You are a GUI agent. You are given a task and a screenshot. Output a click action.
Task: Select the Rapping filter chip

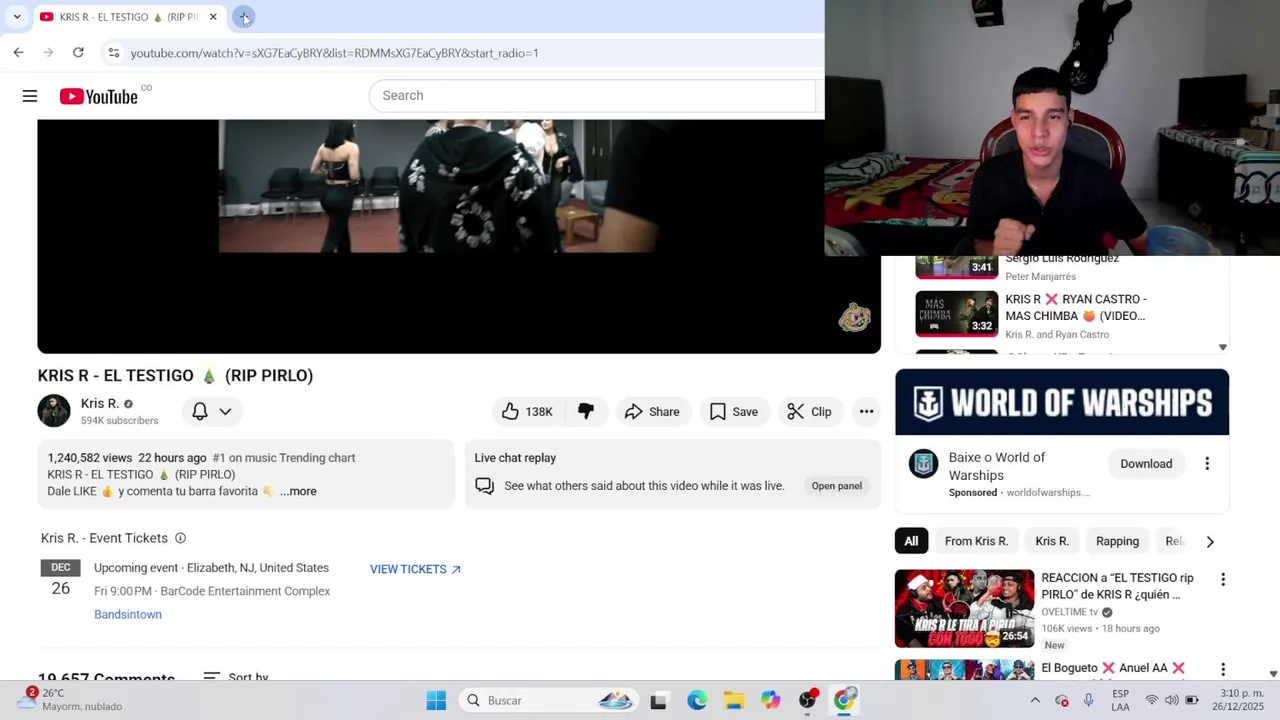click(1117, 541)
